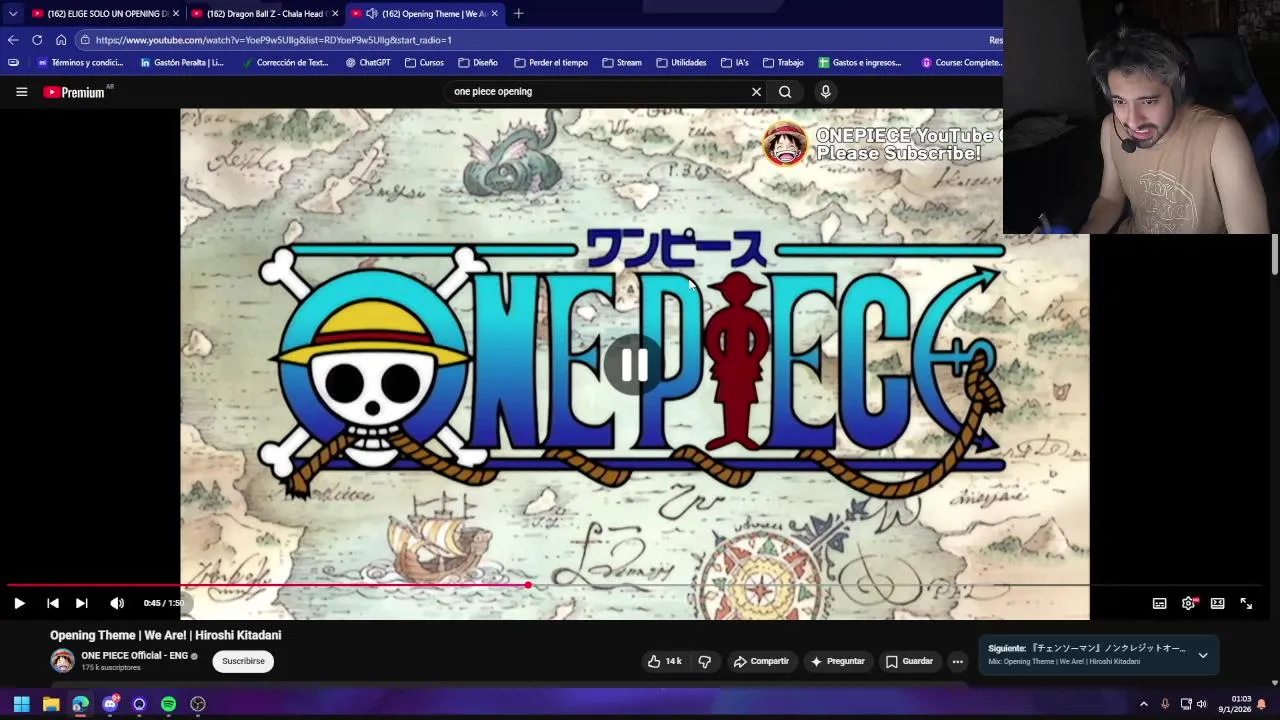This screenshot has width=1280, height=720.
Task: Open the ONE PIECE Official channel avatar
Action: pos(63,661)
